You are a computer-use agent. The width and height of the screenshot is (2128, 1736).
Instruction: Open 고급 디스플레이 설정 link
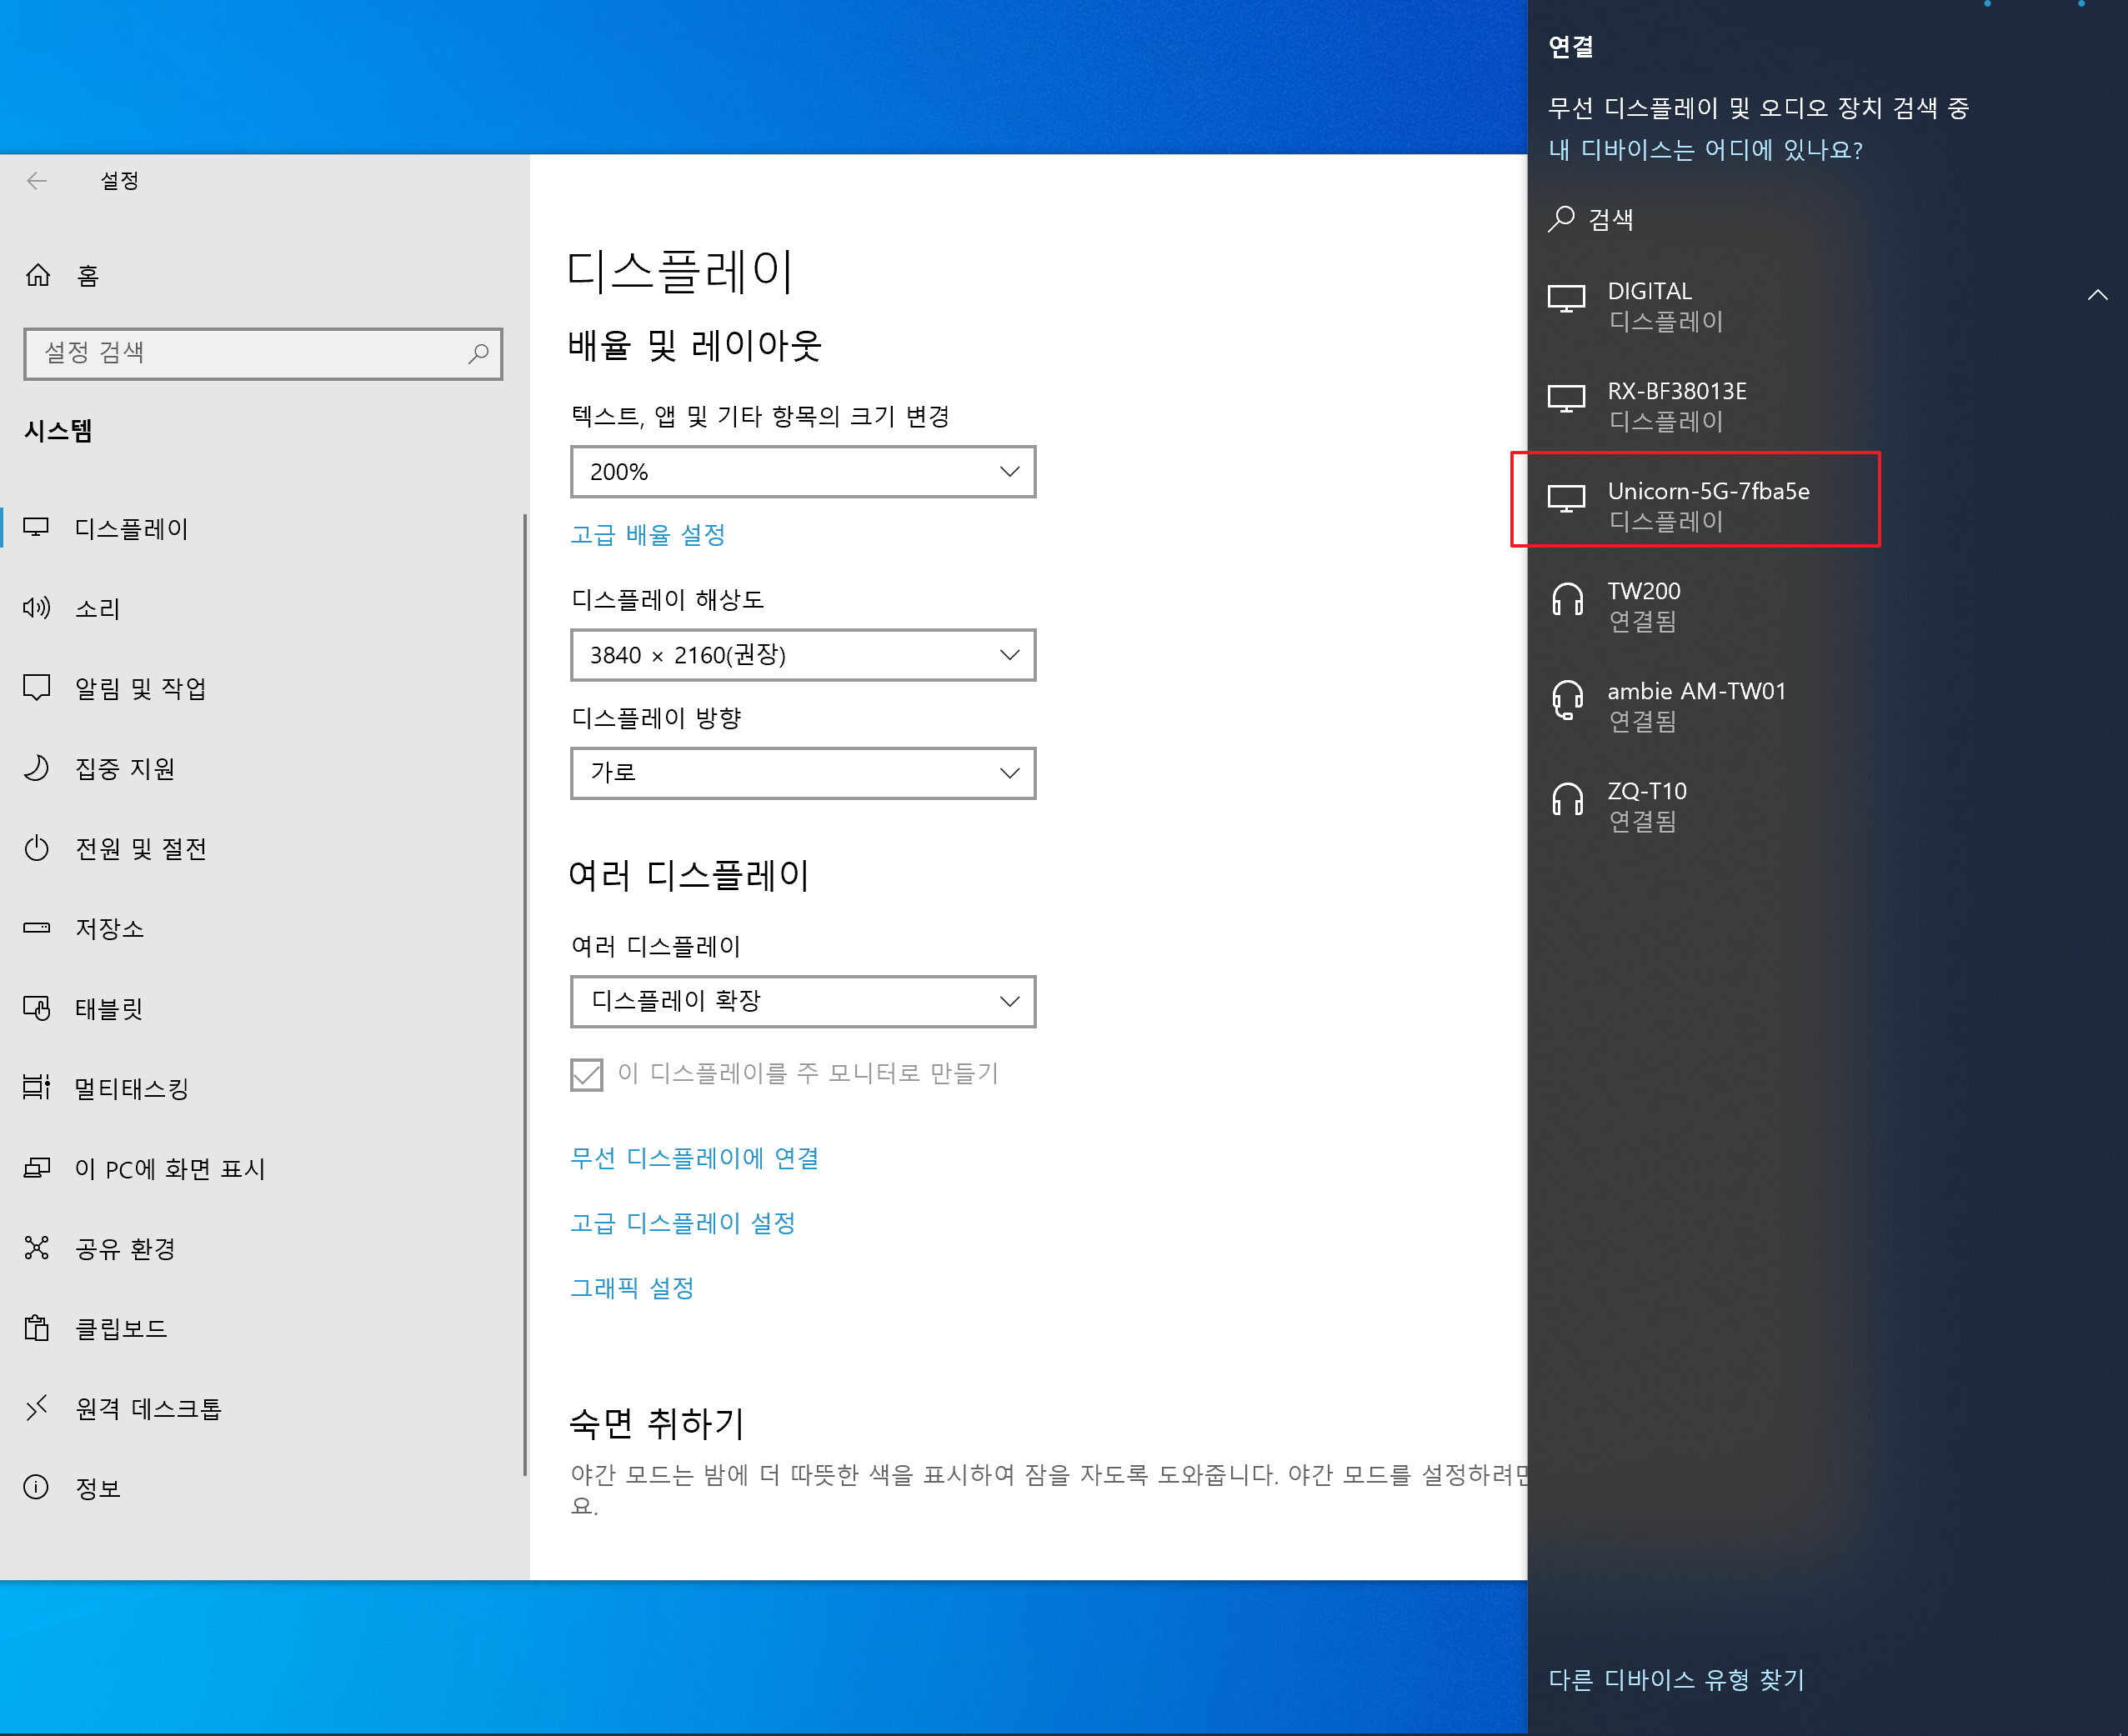pos(683,1223)
